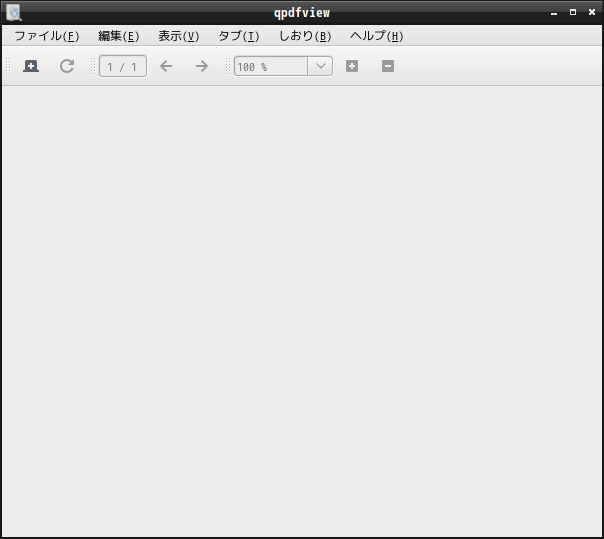
Task: Click the leftmost toolbar drag handle
Action: click(x=8, y=66)
